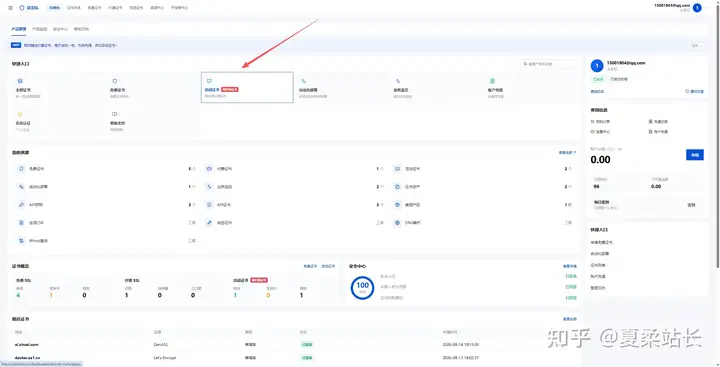The image size is (720, 367).
Task: Click the blue recharge button beside 0.00
Action: 695,155
